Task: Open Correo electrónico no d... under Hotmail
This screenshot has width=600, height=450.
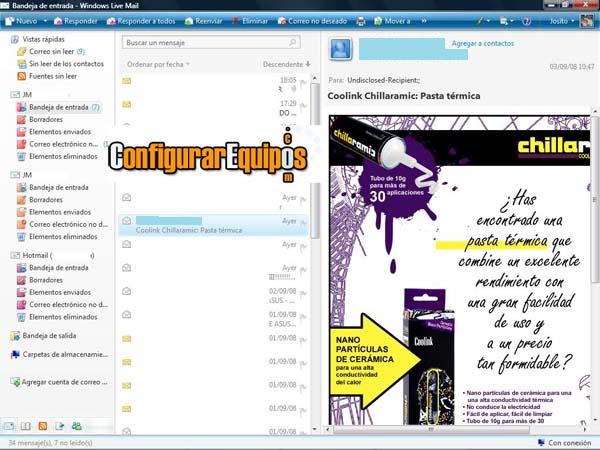Action: 63,305
